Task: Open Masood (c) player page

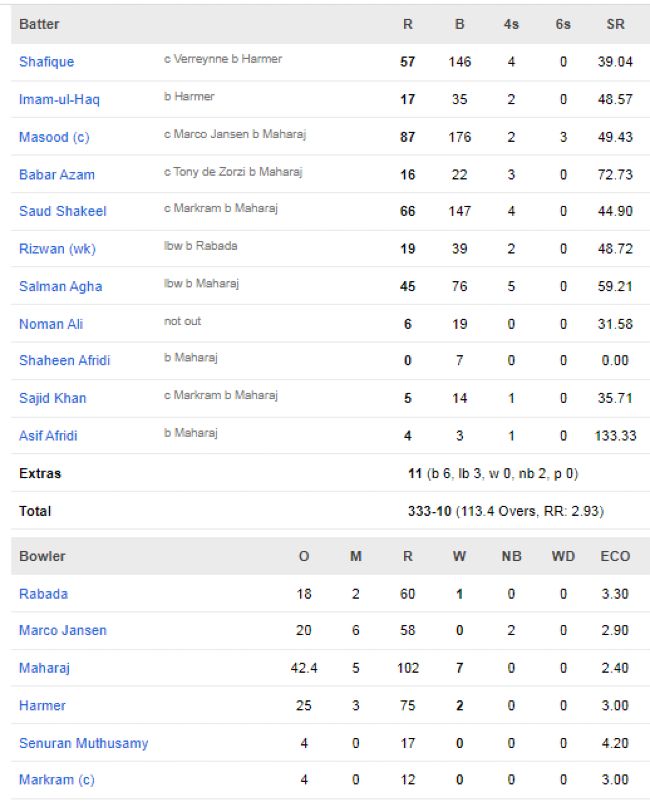Action: [x=54, y=137]
